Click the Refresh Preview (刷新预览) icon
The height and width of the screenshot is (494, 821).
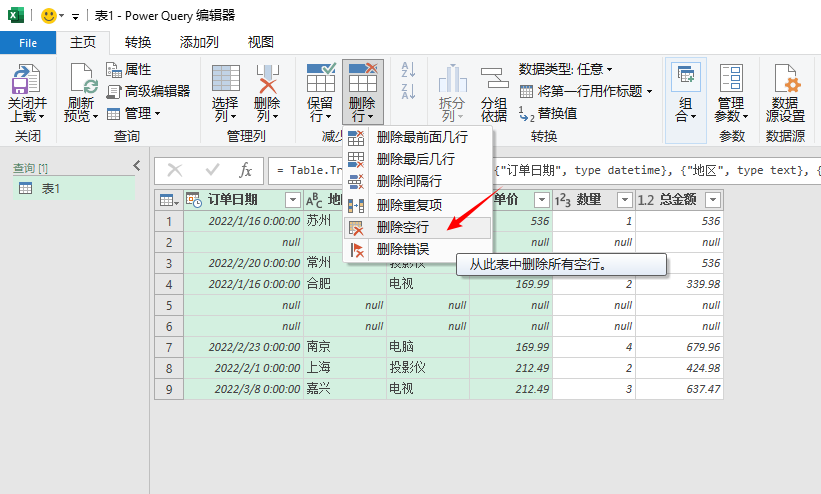click(84, 79)
